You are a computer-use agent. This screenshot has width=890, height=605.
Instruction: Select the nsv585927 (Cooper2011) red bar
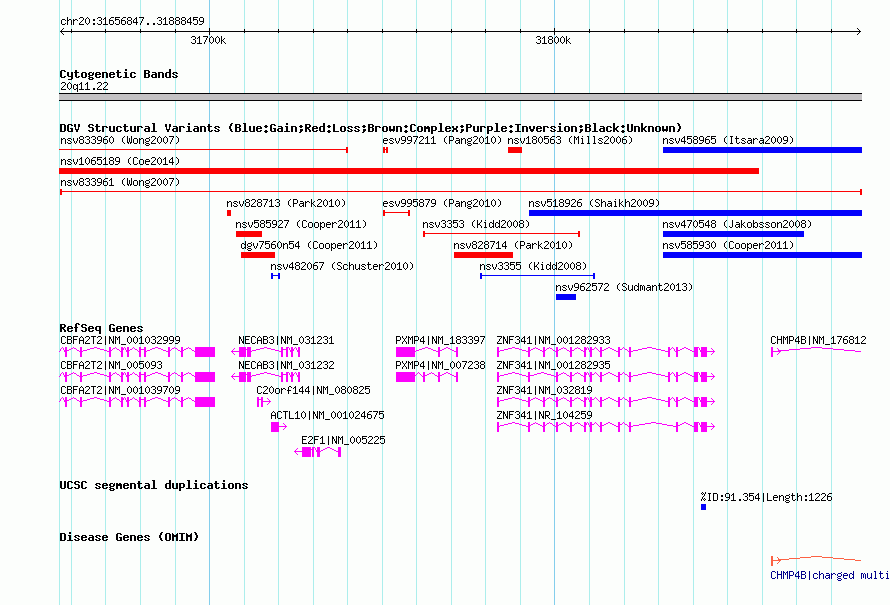pos(249,234)
